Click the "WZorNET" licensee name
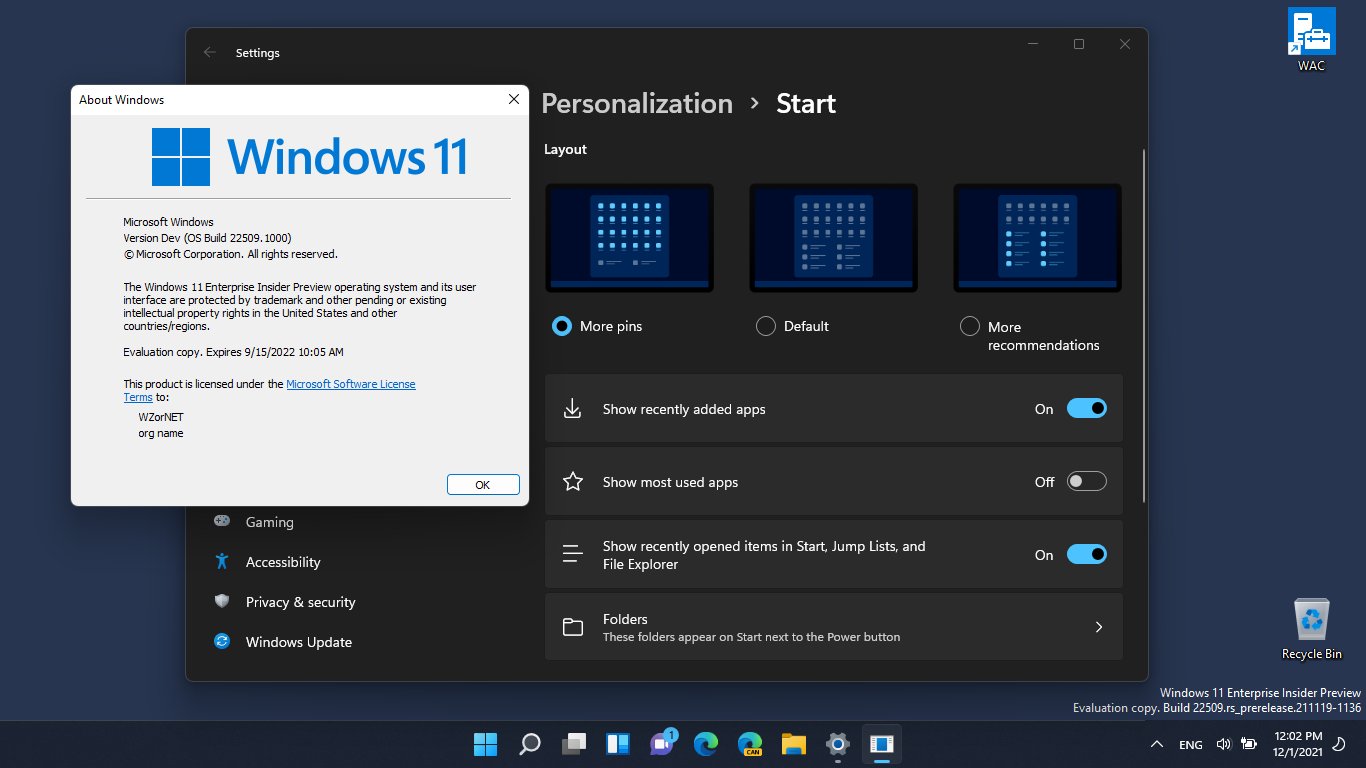Image resolution: width=1366 pixels, height=768 pixels. click(161, 417)
